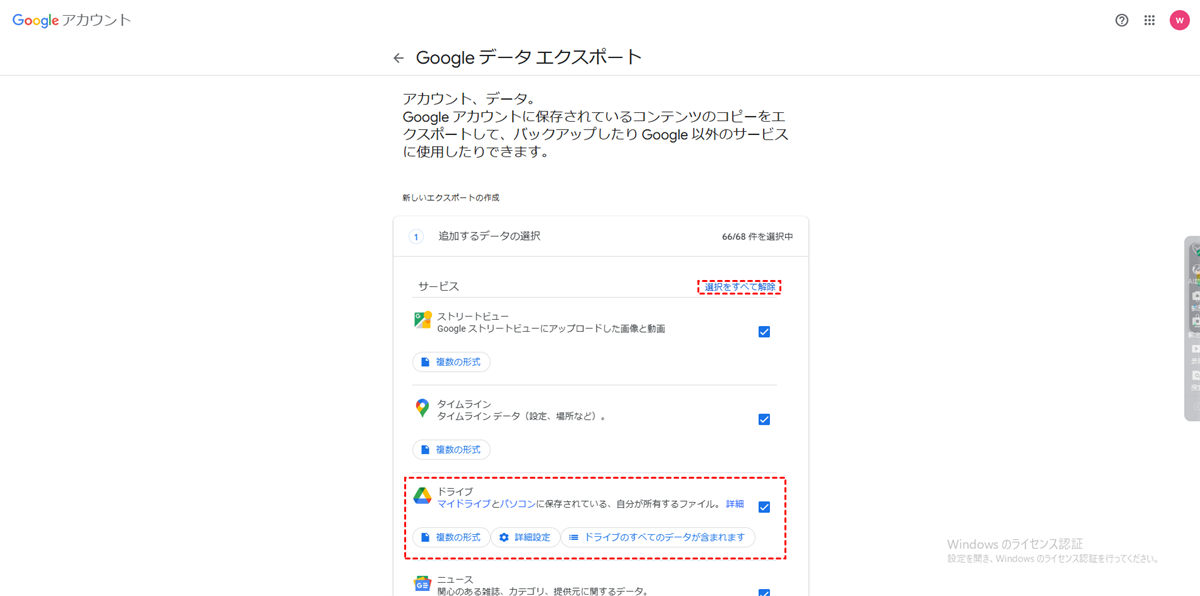Viewport: 1200px width, 596px height.
Task: Click step 1 追加するデータの選択 header
Action: (x=489, y=236)
